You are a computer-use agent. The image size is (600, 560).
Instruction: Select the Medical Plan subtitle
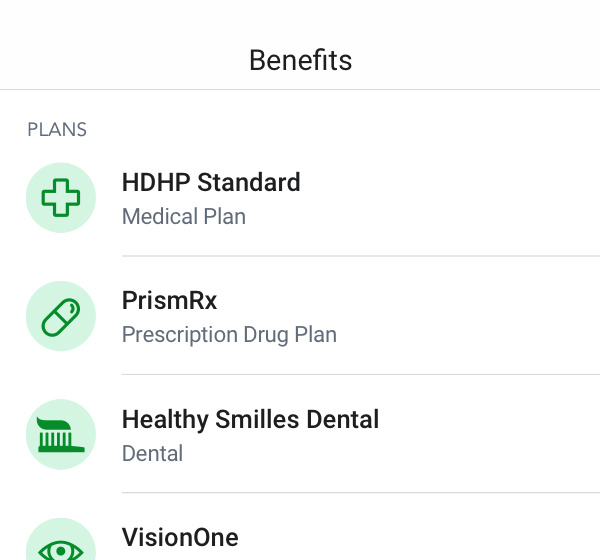(x=184, y=216)
